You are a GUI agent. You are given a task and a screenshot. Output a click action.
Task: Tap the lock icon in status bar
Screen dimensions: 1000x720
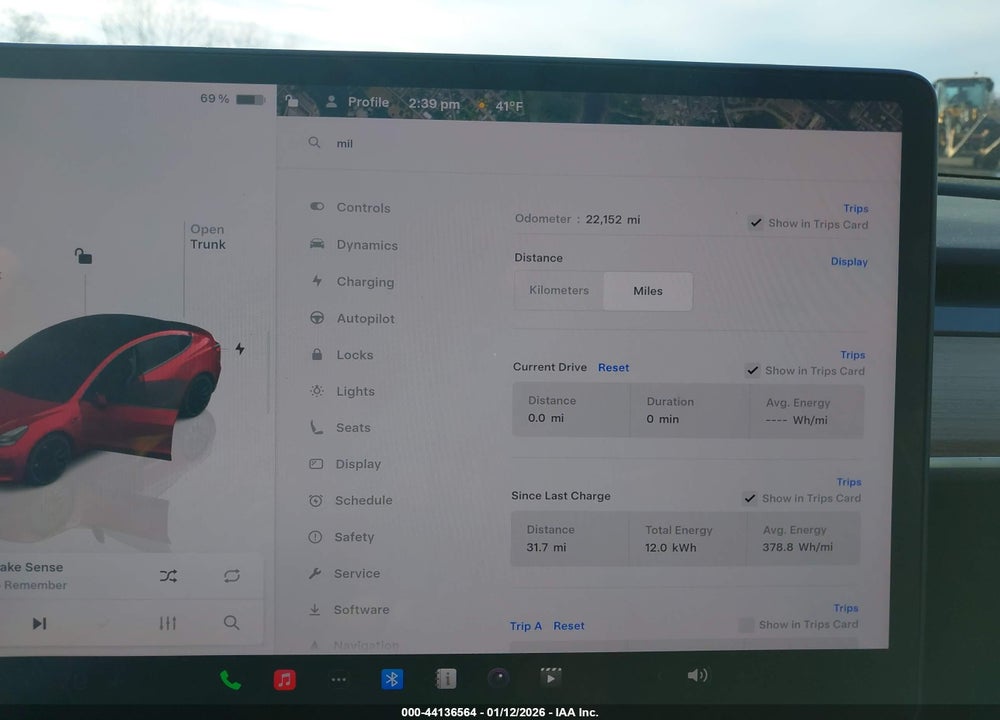click(291, 101)
